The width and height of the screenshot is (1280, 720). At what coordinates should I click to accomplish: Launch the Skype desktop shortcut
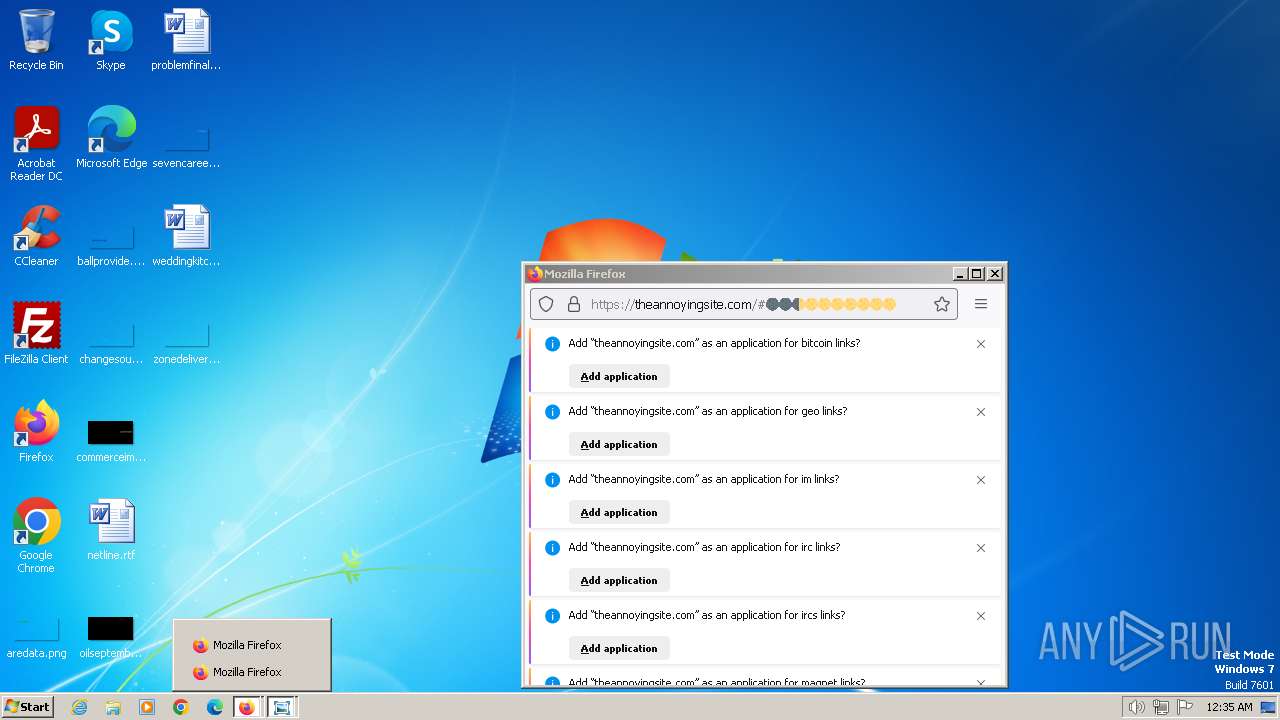tap(110, 40)
